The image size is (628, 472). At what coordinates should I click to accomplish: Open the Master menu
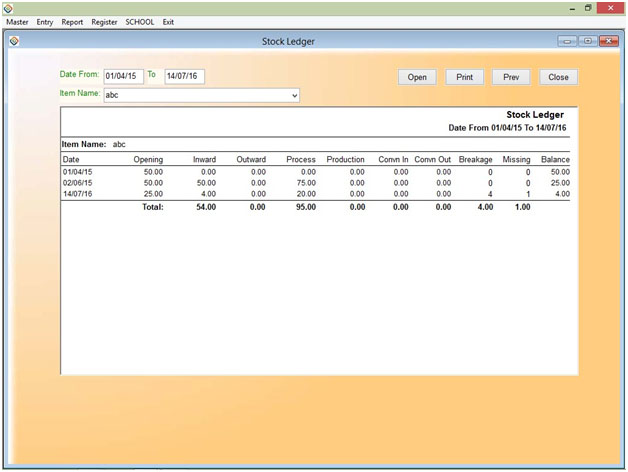click(17, 21)
